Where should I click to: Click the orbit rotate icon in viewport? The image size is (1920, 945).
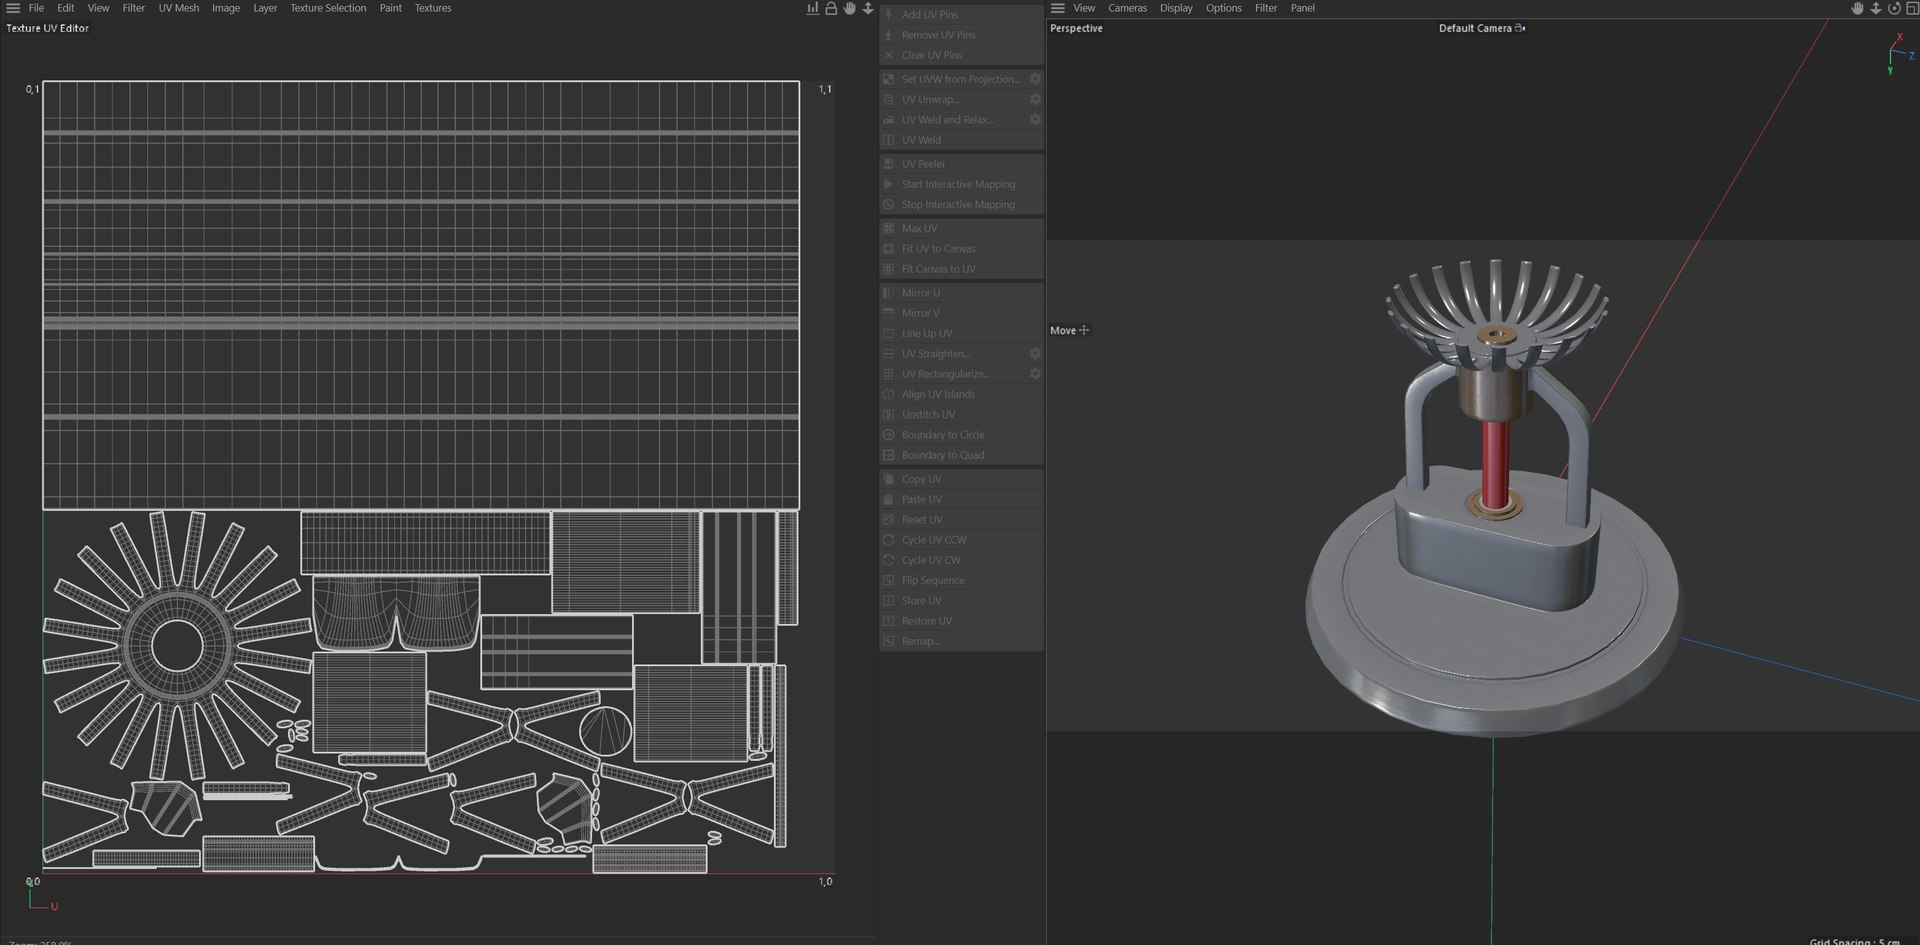tap(1893, 8)
